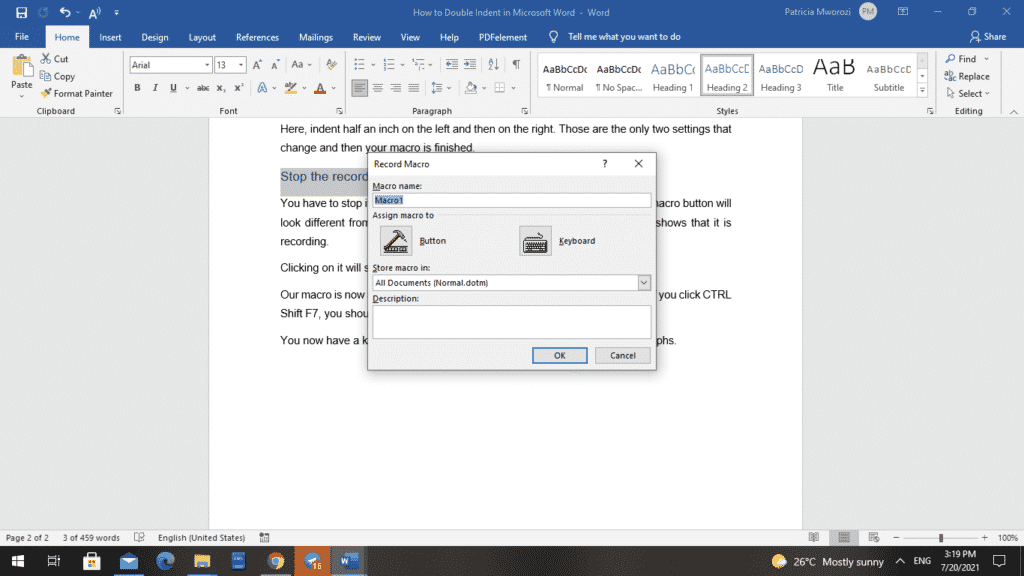
Task: Click the Copy icon
Action: (45, 76)
